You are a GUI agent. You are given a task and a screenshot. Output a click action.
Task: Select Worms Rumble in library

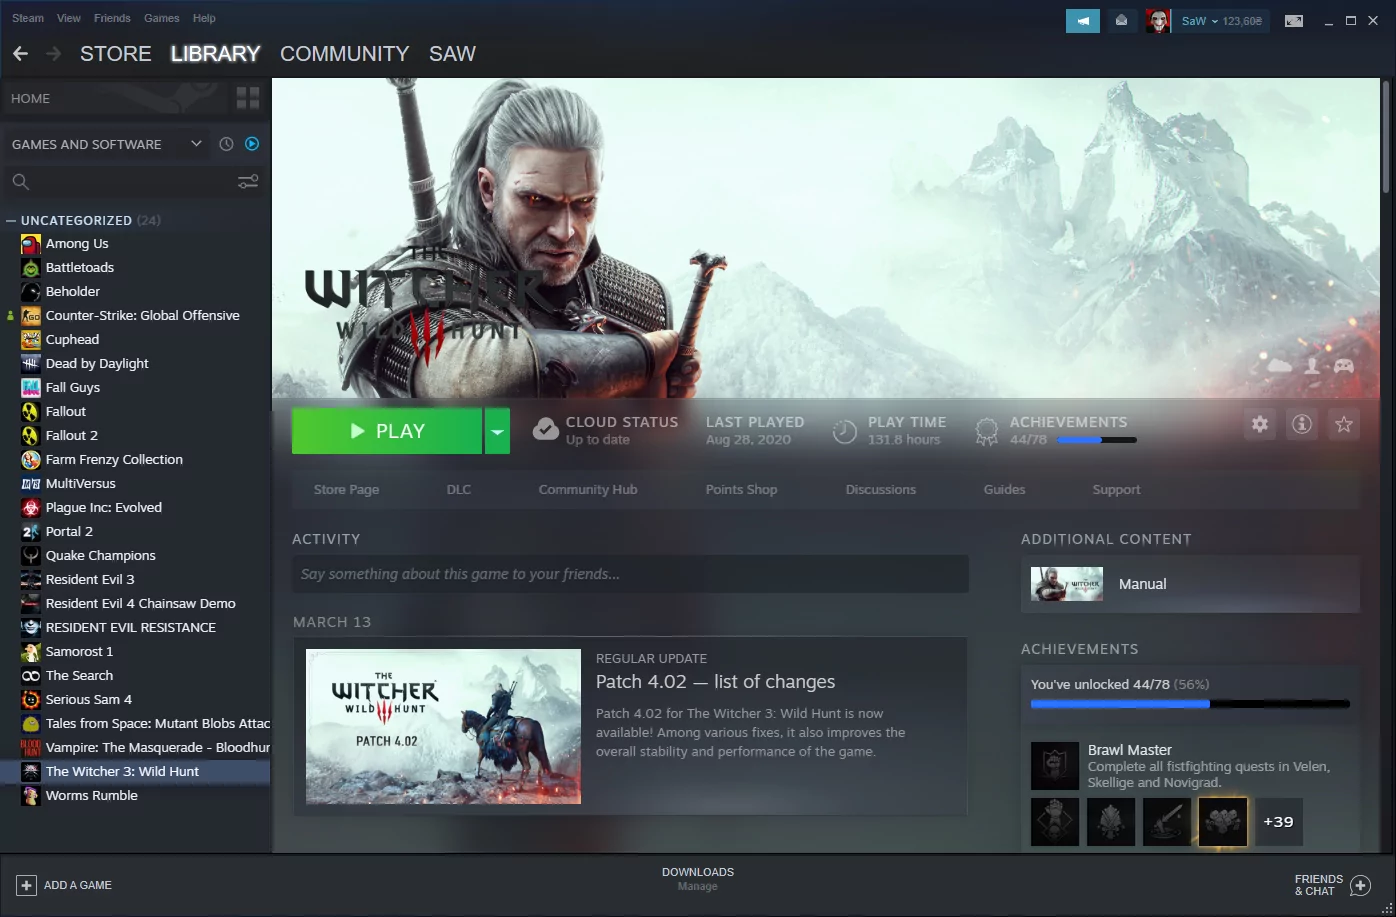(x=135, y=796)
